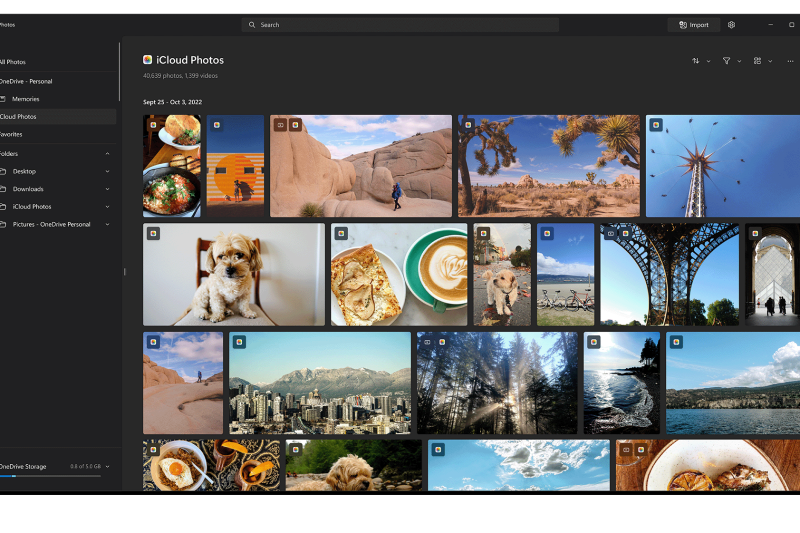The width and height of the screenshot is (800, 533).
Task: Expand the sort dropdown chevron
Action: (708, 61)
